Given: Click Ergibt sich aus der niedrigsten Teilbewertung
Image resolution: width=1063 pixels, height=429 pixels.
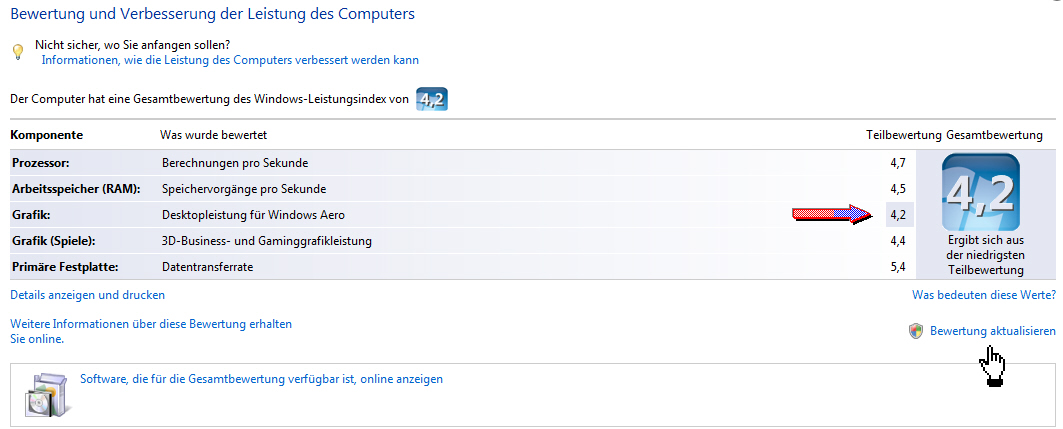Looking at the screenshot, I should coord(985,256).
